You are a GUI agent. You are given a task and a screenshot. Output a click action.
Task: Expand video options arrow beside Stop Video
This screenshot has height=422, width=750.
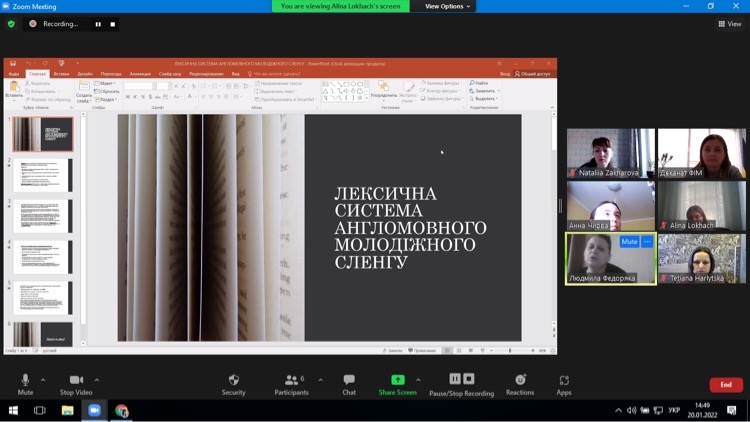[x=97, y=380]
